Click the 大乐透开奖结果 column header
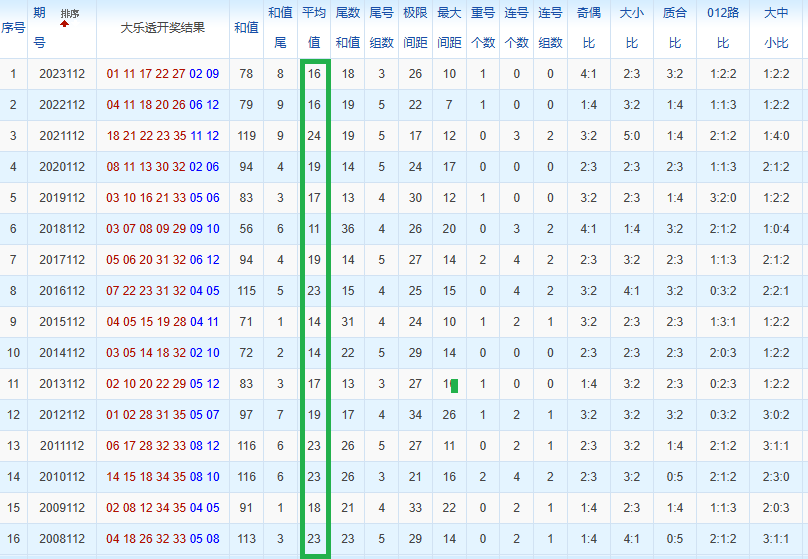 click(x=162, y=27)
